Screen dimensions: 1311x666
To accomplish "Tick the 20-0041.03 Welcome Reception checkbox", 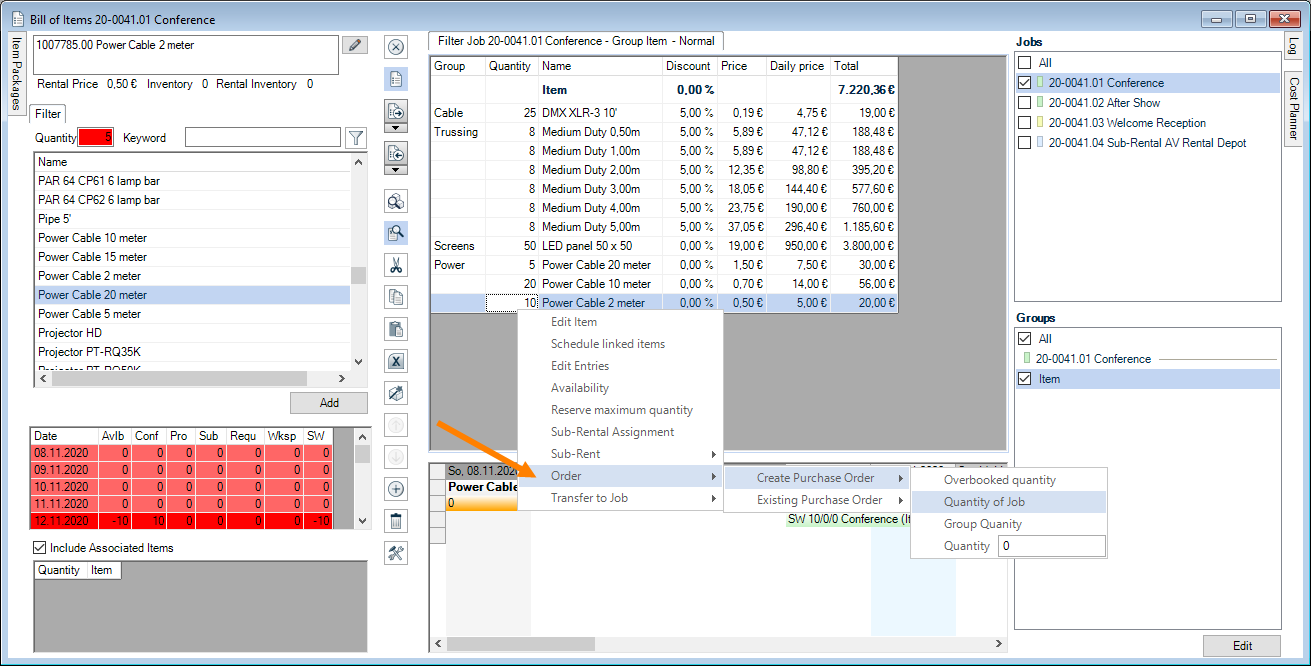I will point(1024,123).
